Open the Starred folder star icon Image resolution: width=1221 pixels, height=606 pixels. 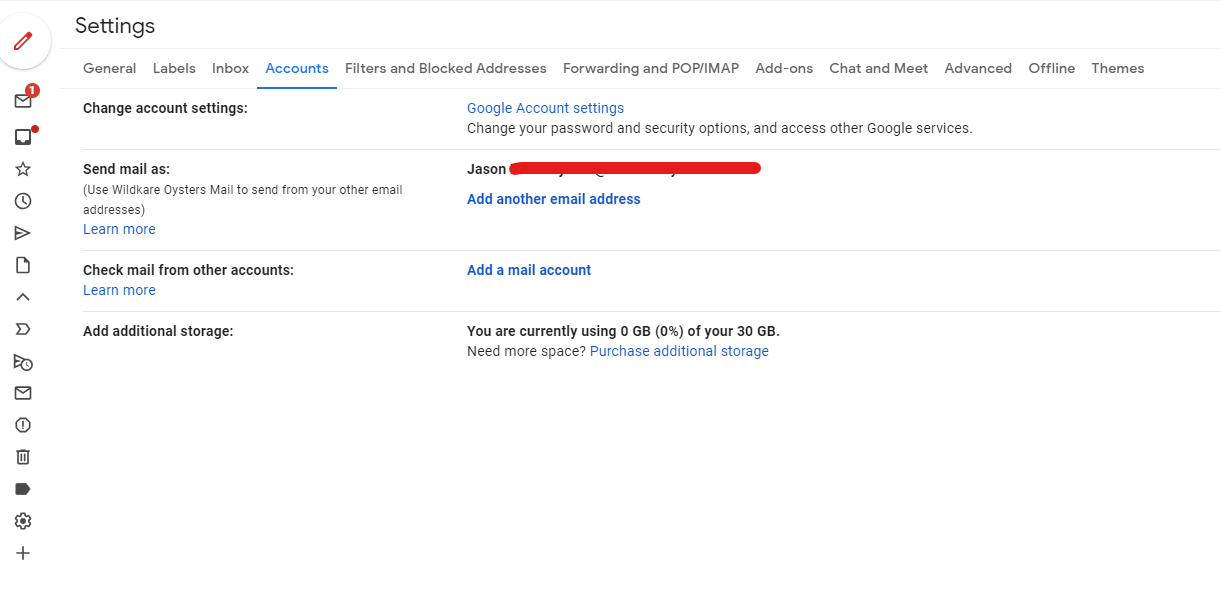tap(23, 169)
